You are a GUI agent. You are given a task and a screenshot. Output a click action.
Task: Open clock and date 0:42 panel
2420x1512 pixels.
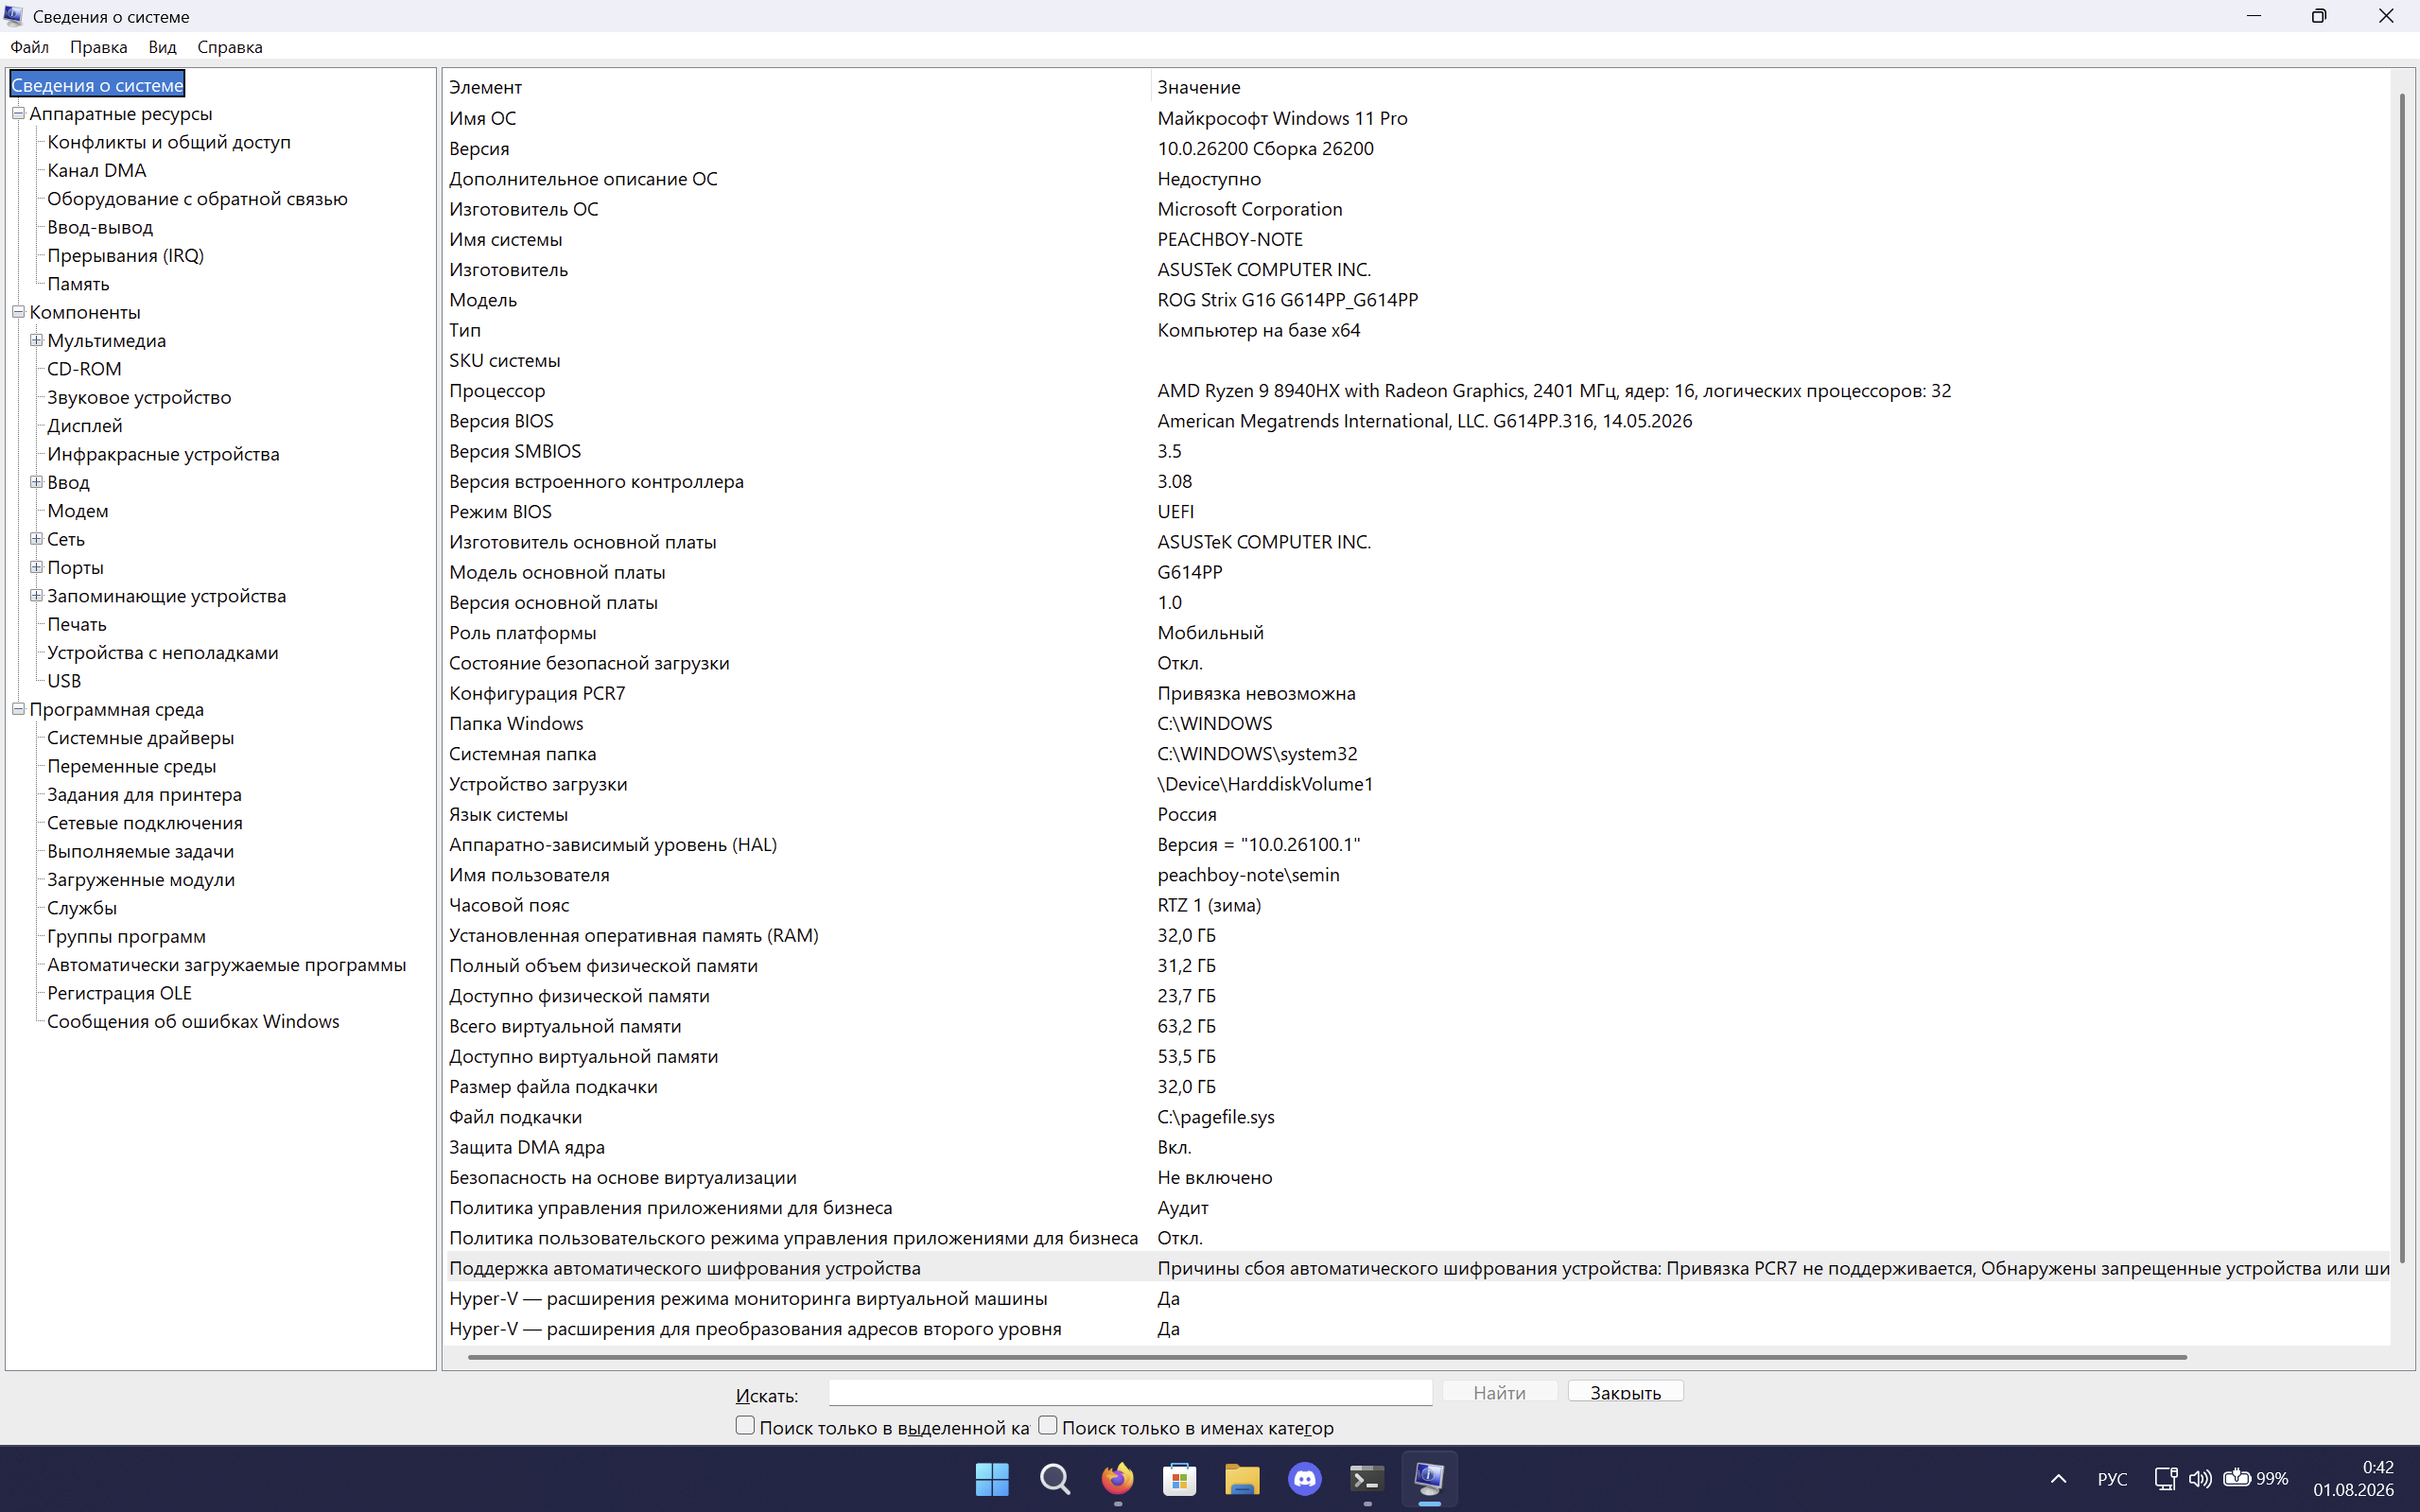coord(2354,1479)
